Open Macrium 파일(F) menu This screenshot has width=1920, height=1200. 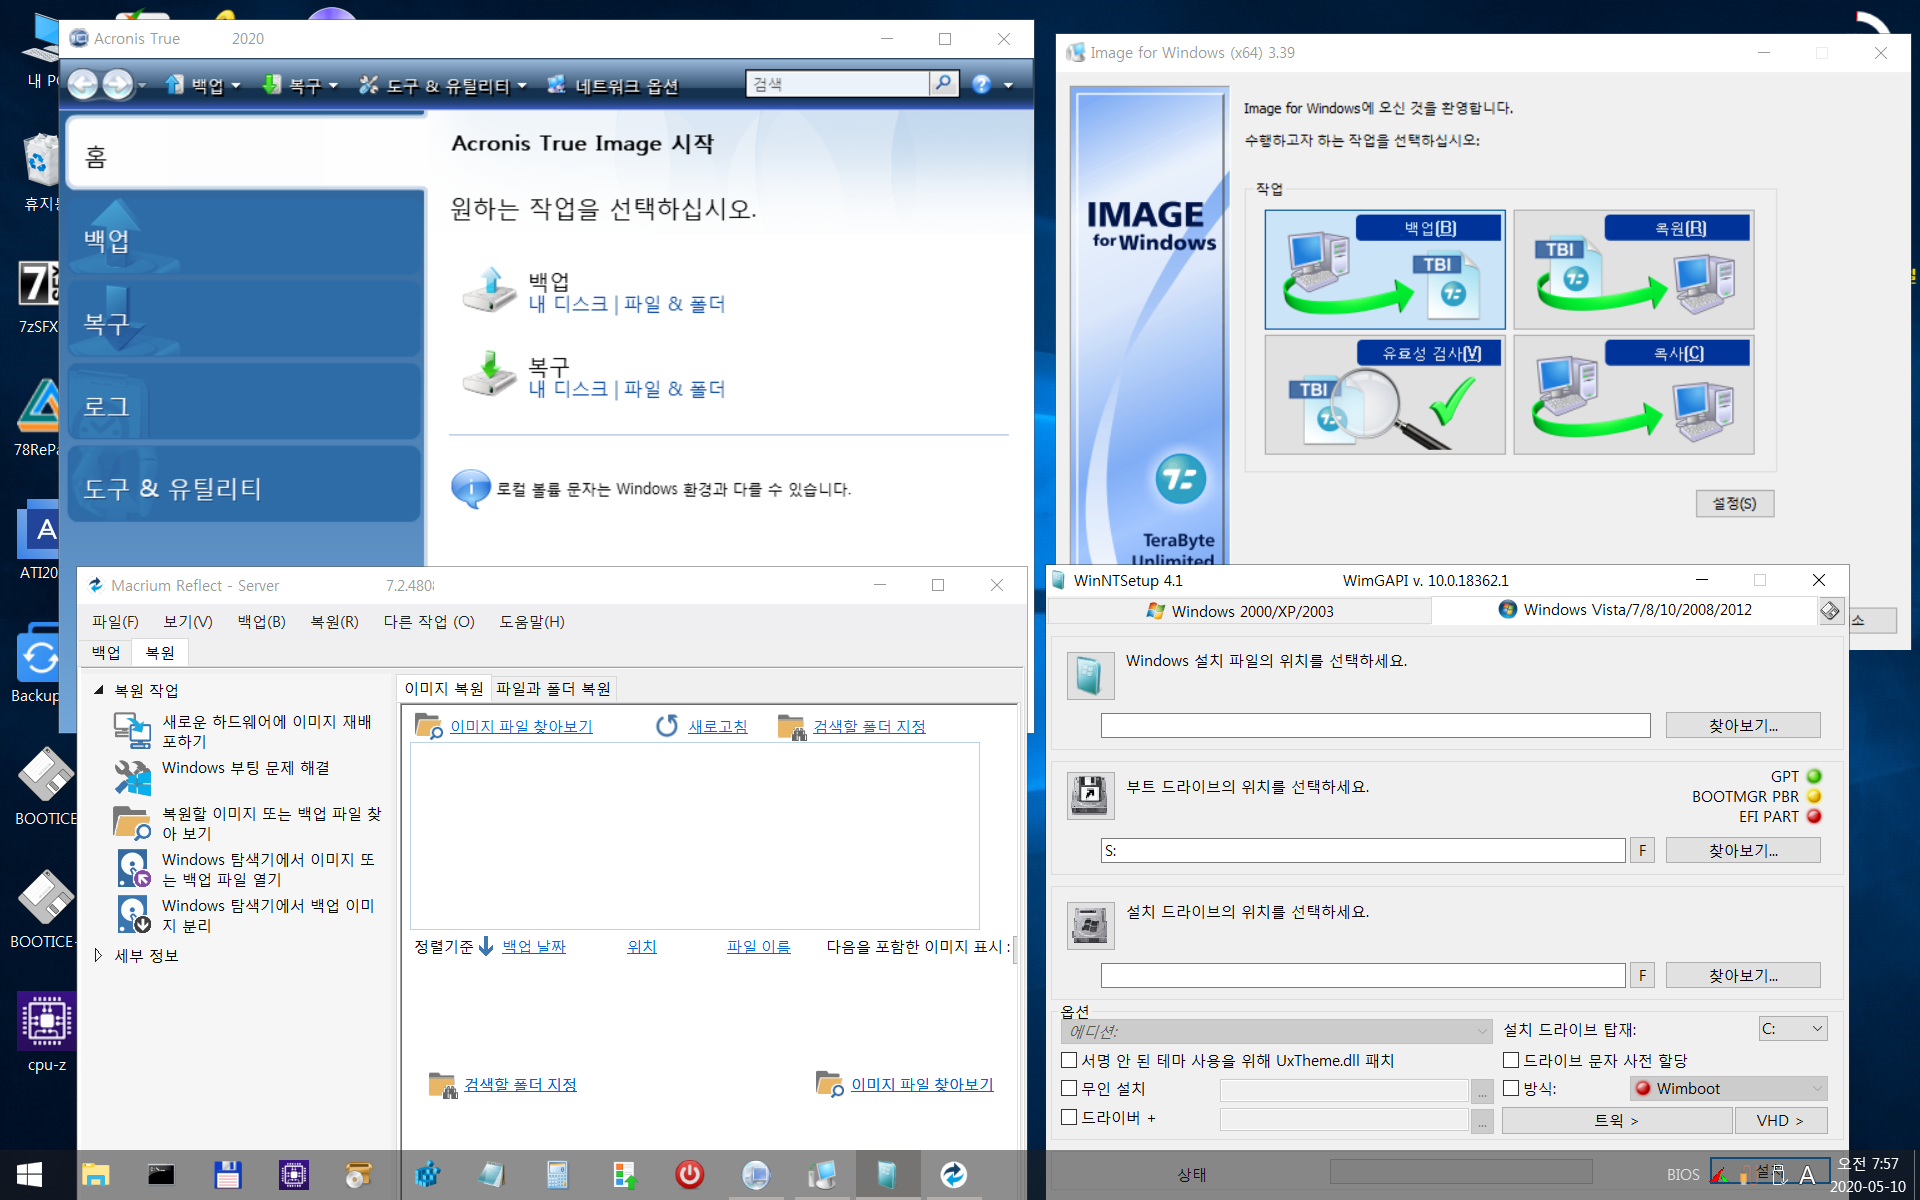115,621
